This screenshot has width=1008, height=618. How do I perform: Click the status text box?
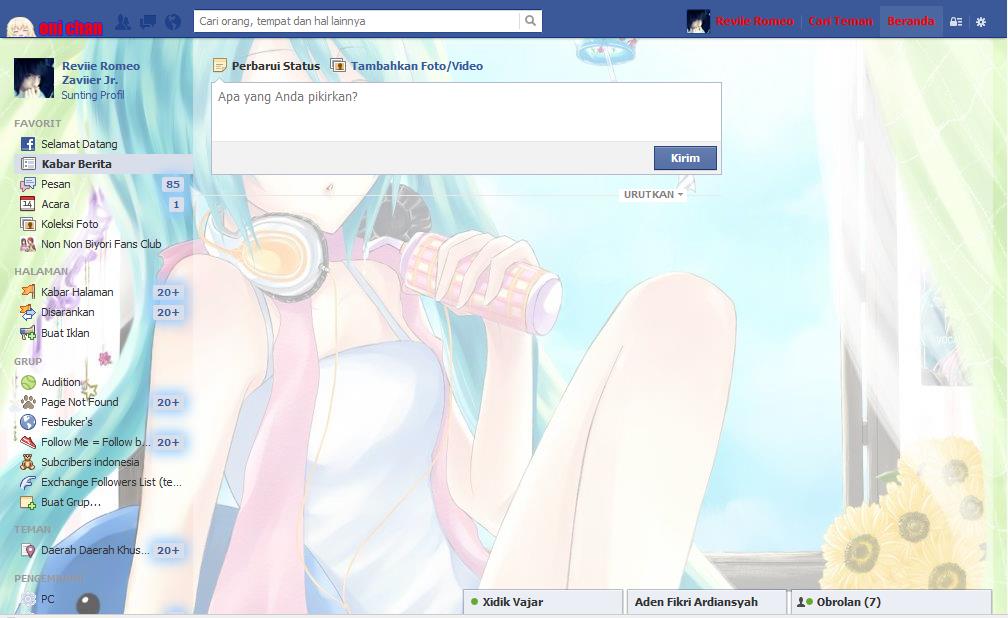466,112
